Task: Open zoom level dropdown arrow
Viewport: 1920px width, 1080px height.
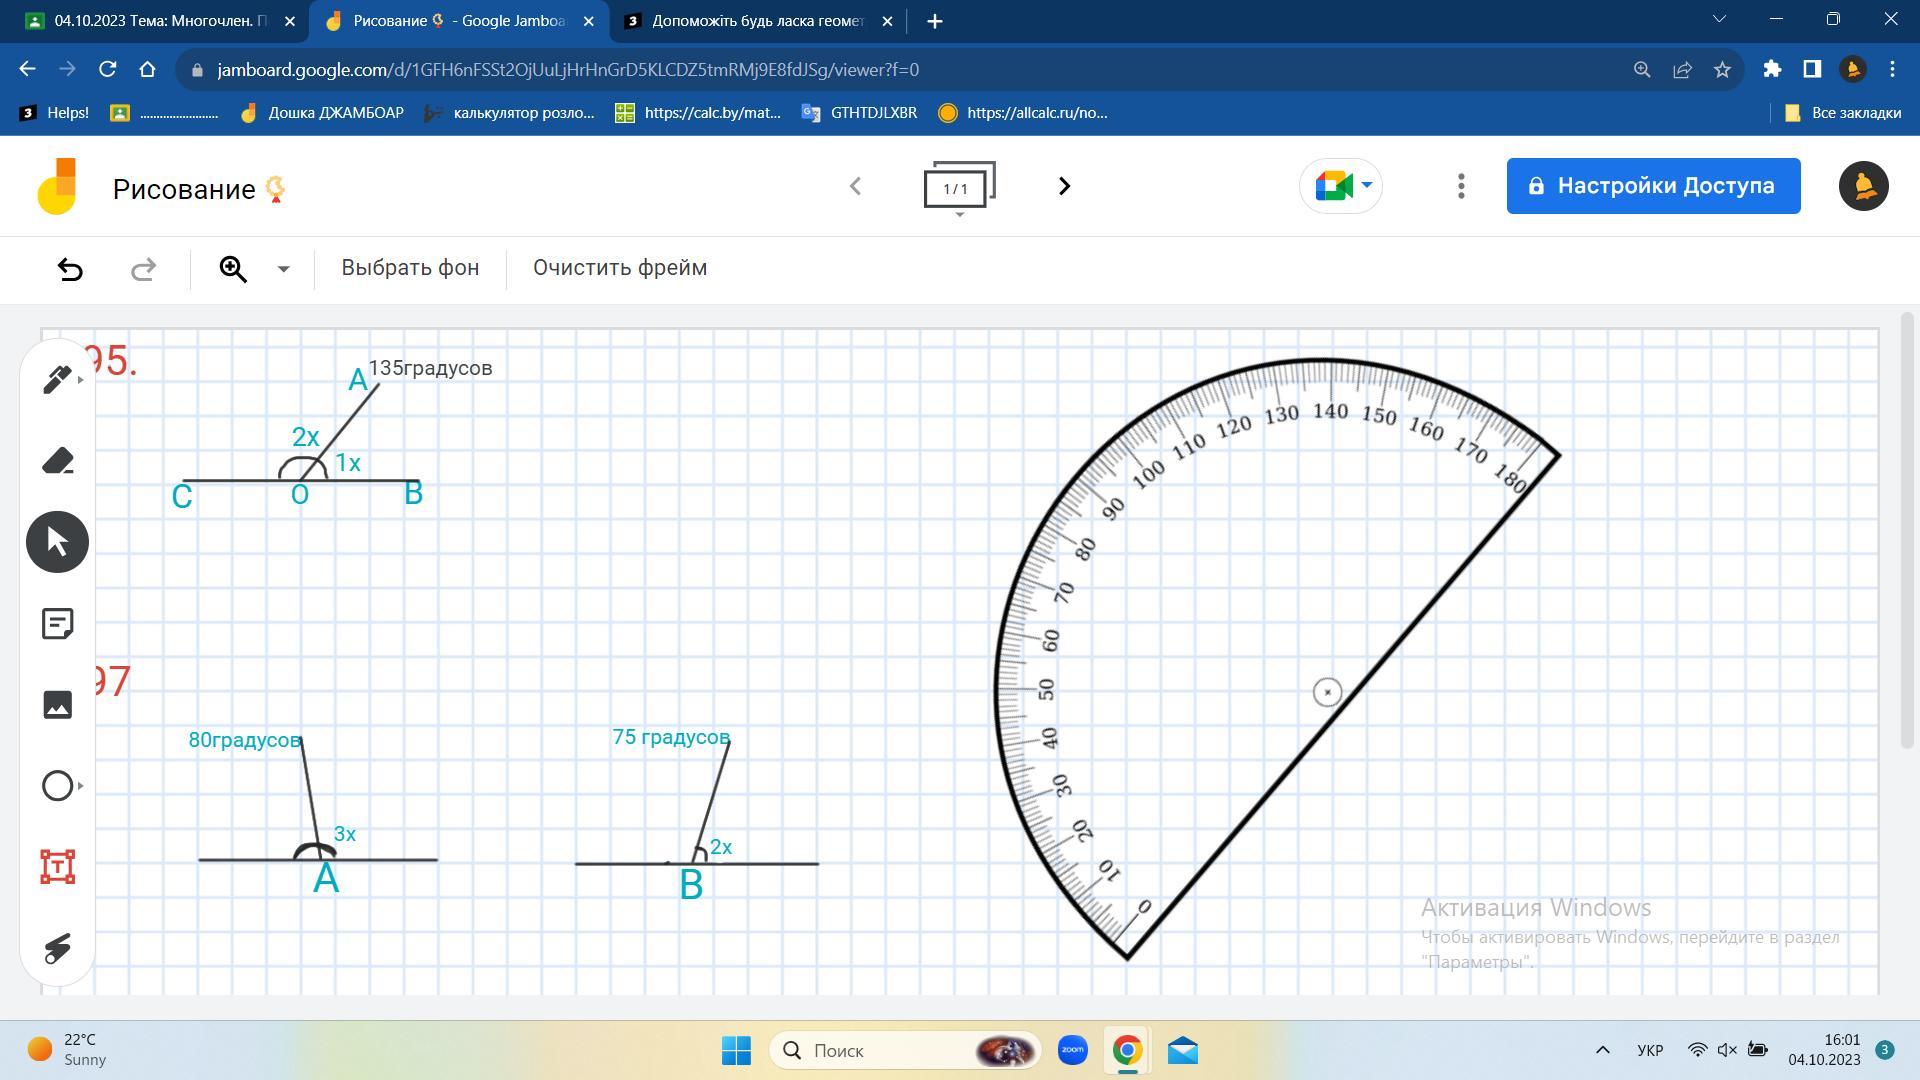Action: 283,269
